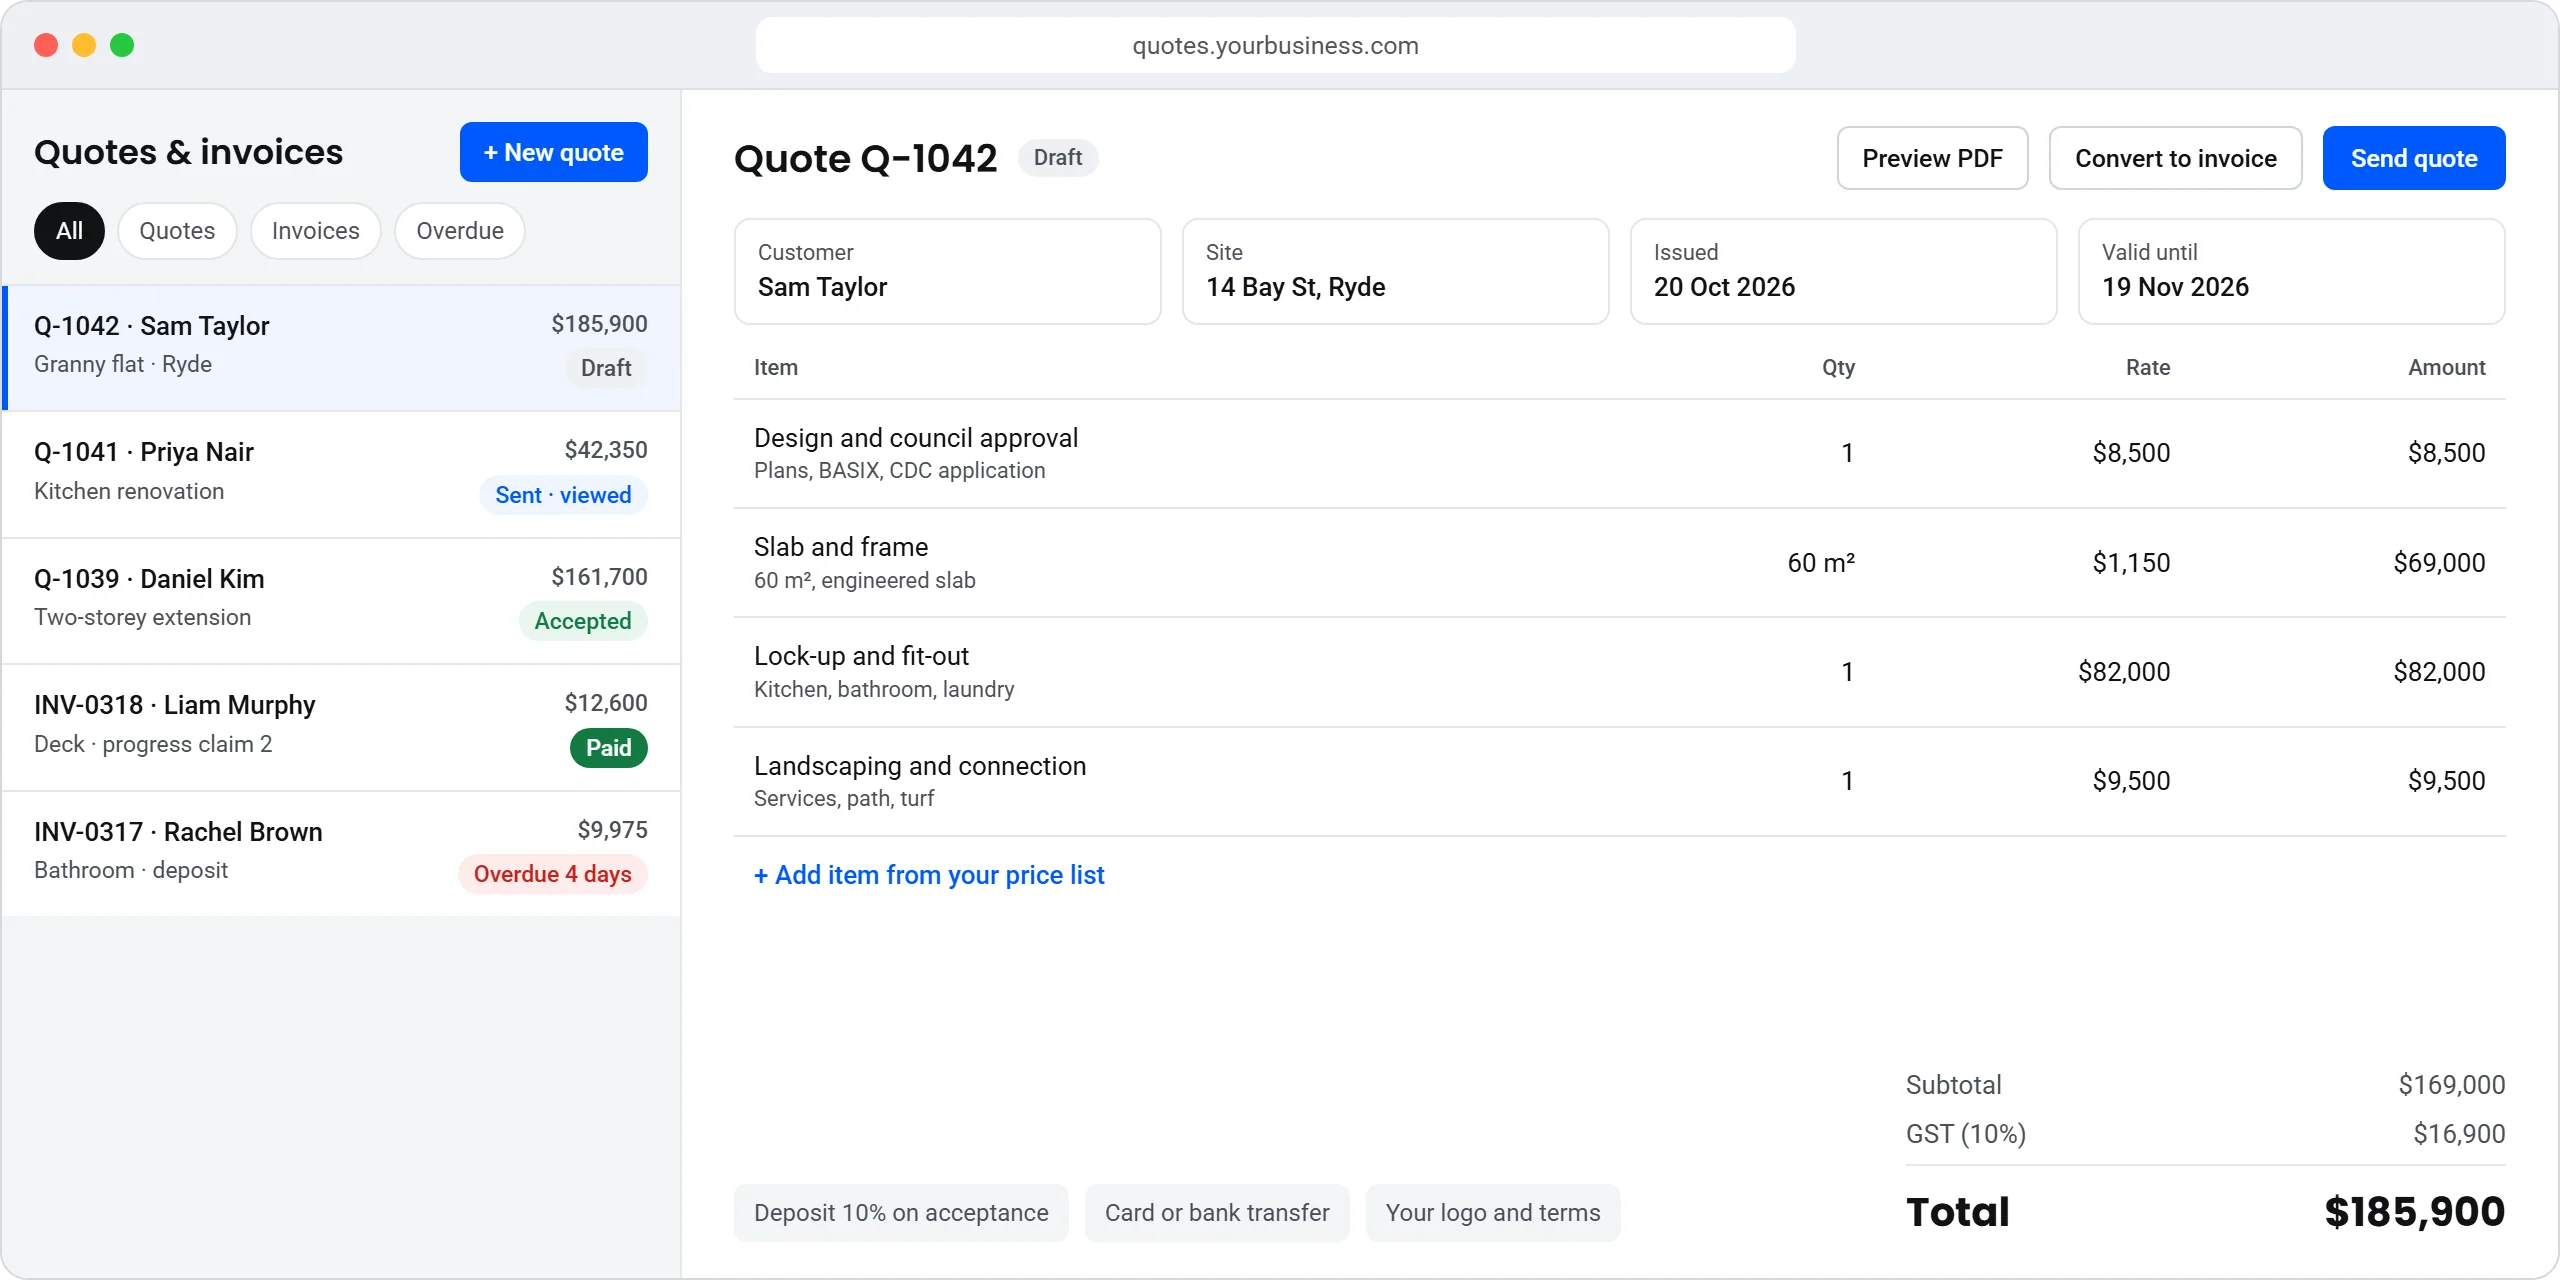This screenshot has height=1280, width=2560.
Task: Select Landscaping and connection line item
Action: [x=1619, y=781]
